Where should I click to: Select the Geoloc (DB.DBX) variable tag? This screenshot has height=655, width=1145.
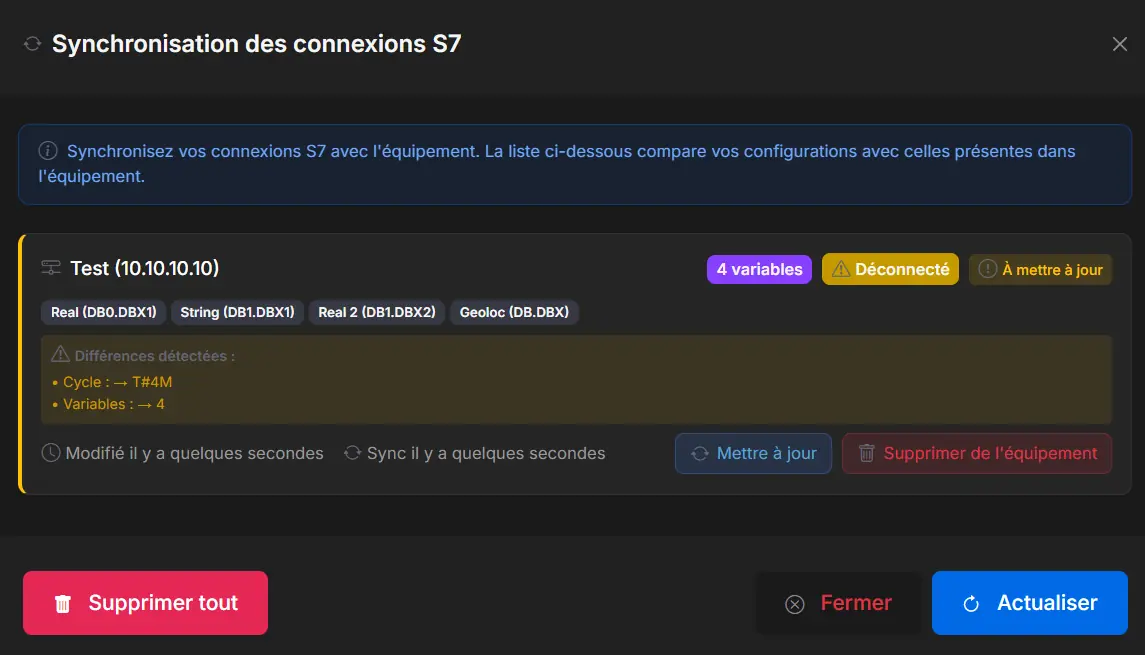coord(515,312)
